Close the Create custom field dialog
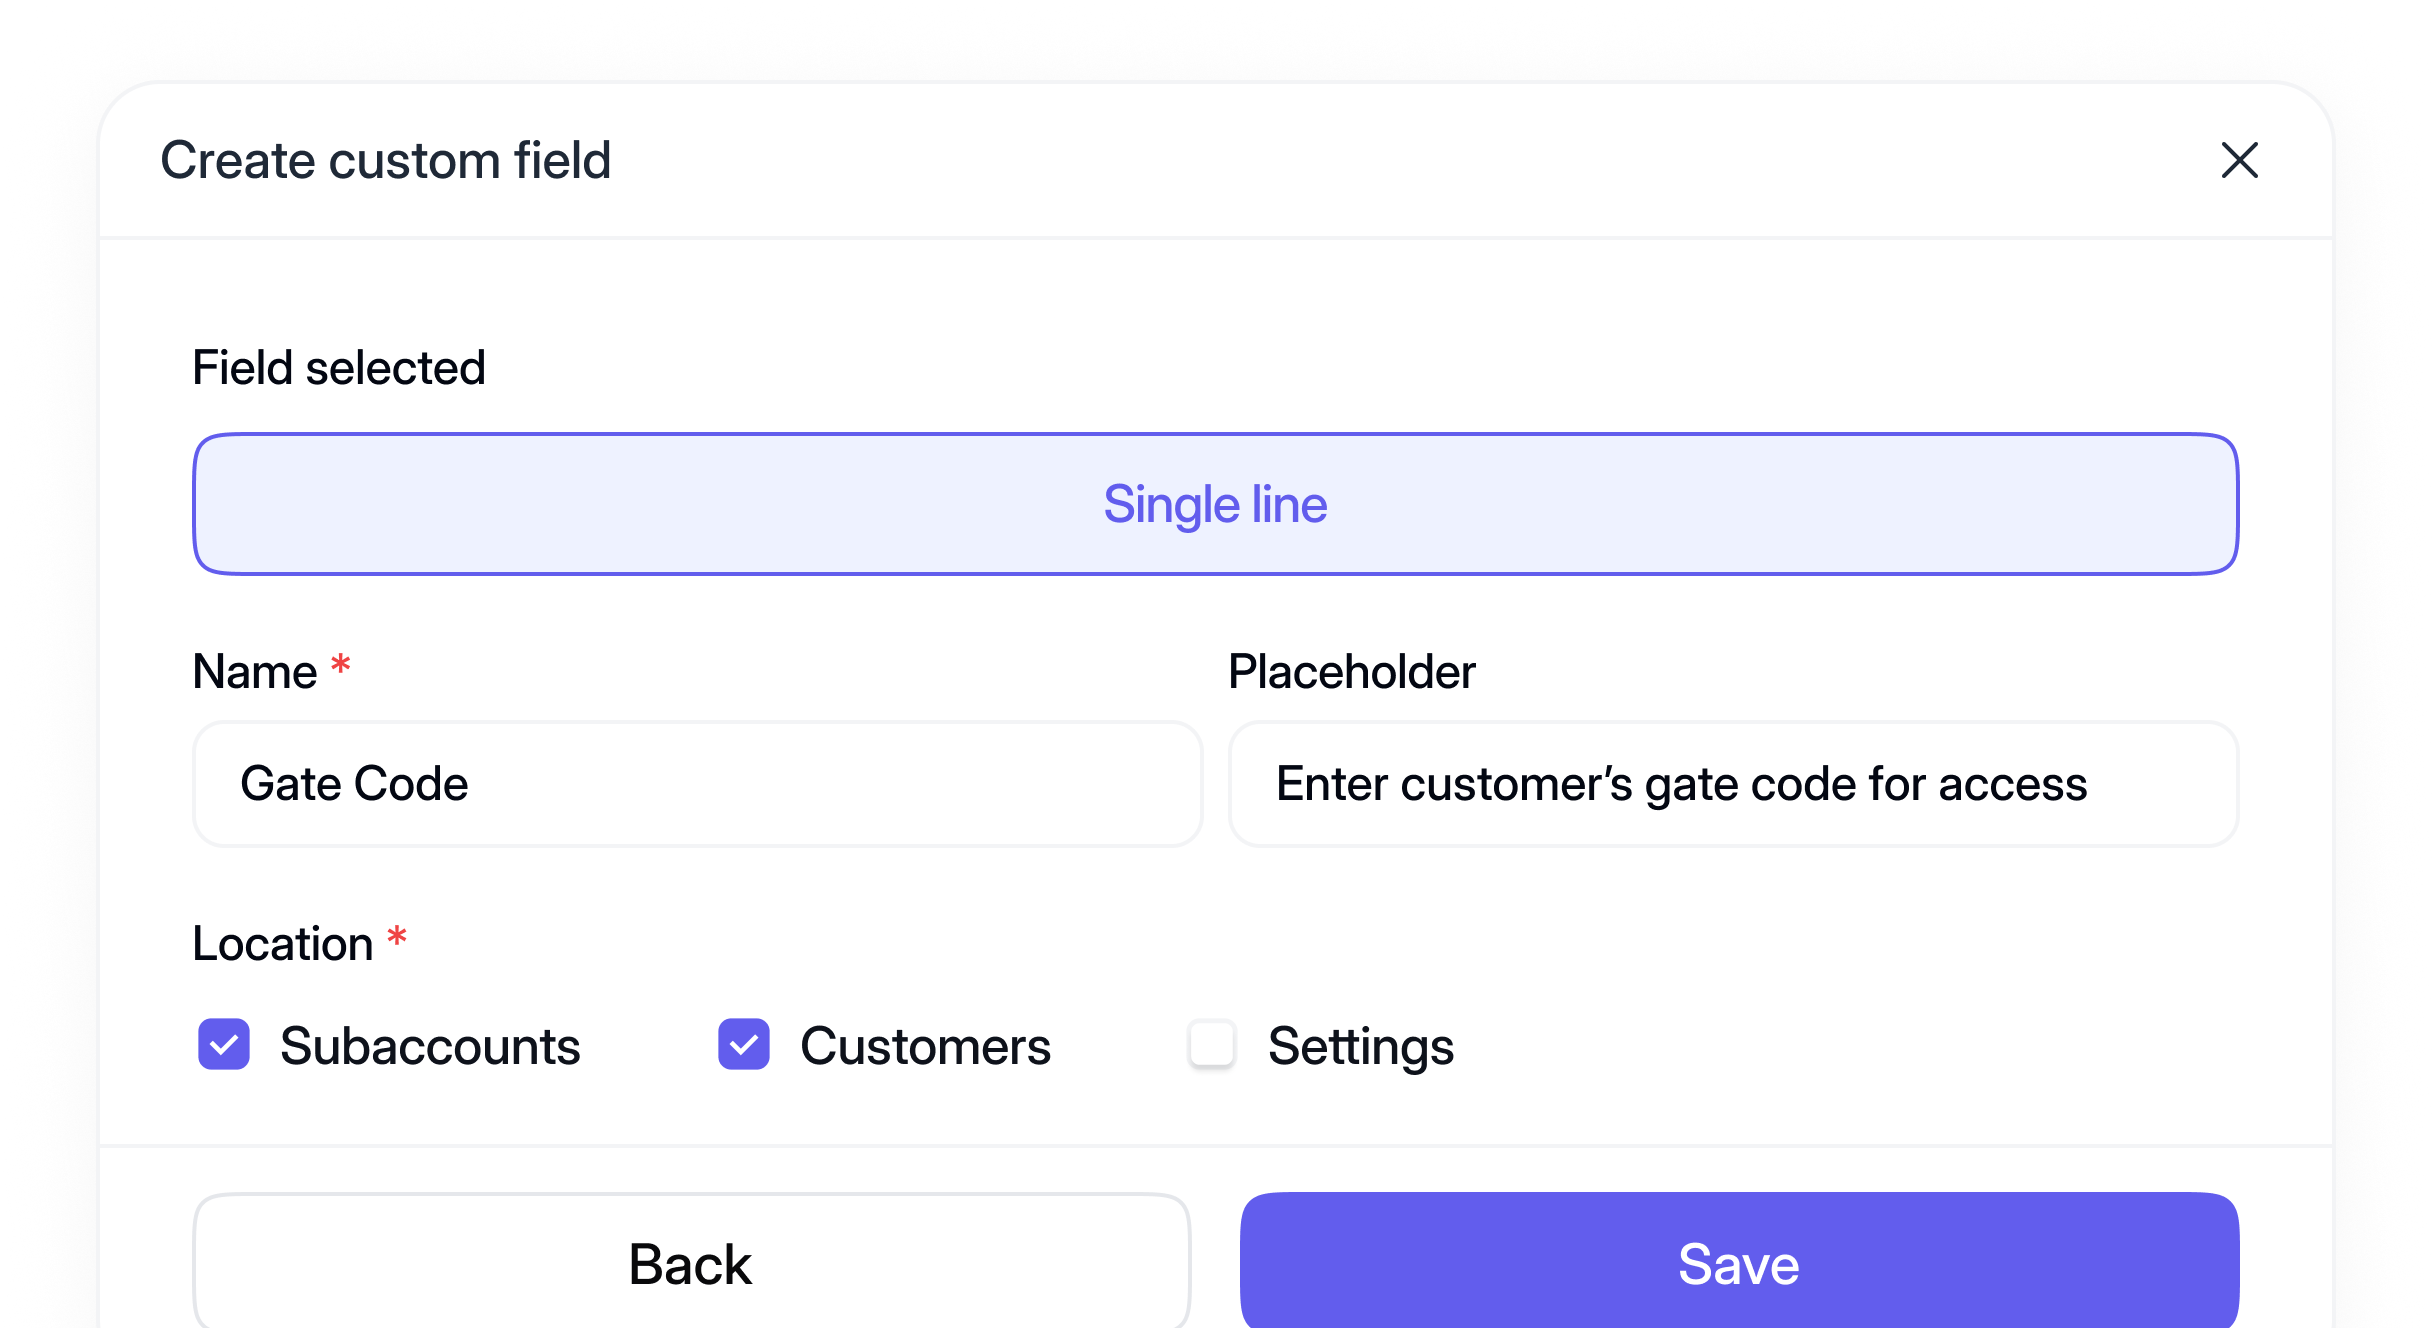This screenshot has width=2432, height=1328. [2239, 160]
